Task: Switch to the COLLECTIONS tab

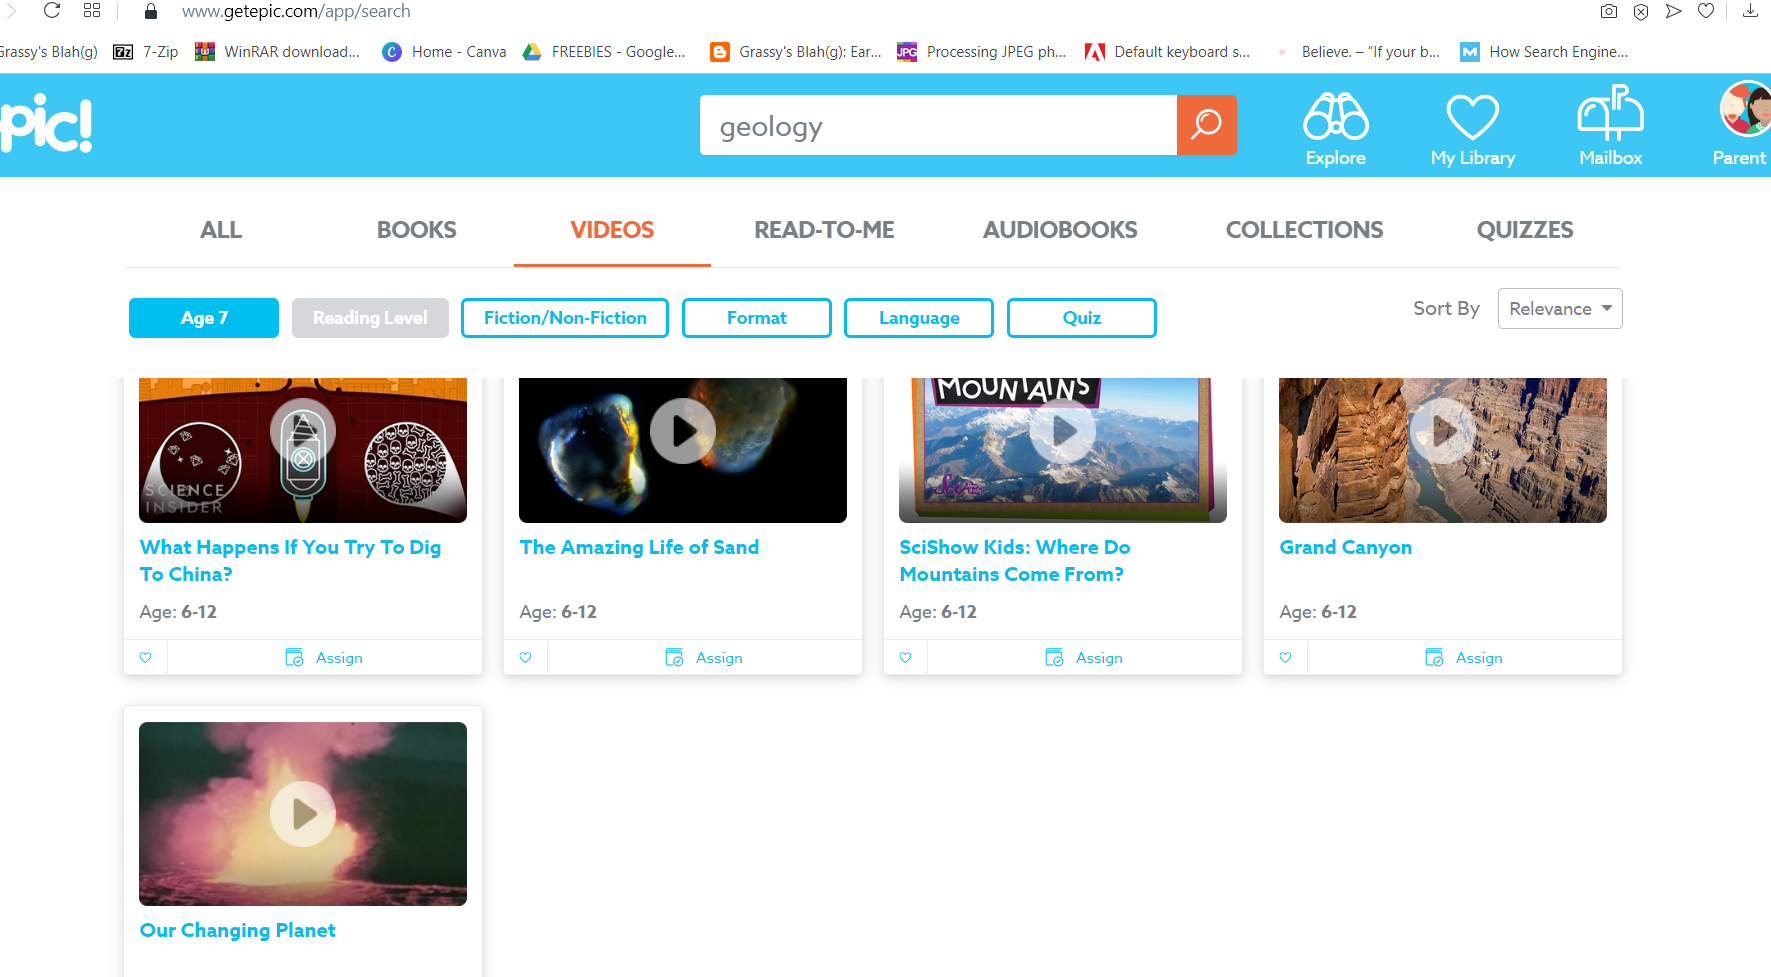Action: tap(1304, 230)
